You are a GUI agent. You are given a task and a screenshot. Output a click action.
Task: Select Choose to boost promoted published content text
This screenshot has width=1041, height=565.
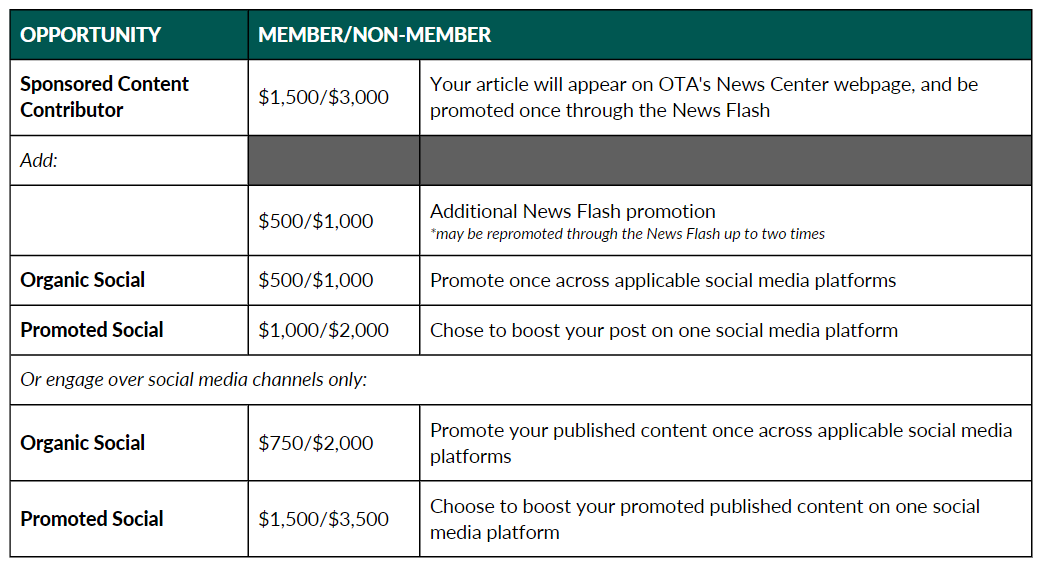[x=704, y=519]
